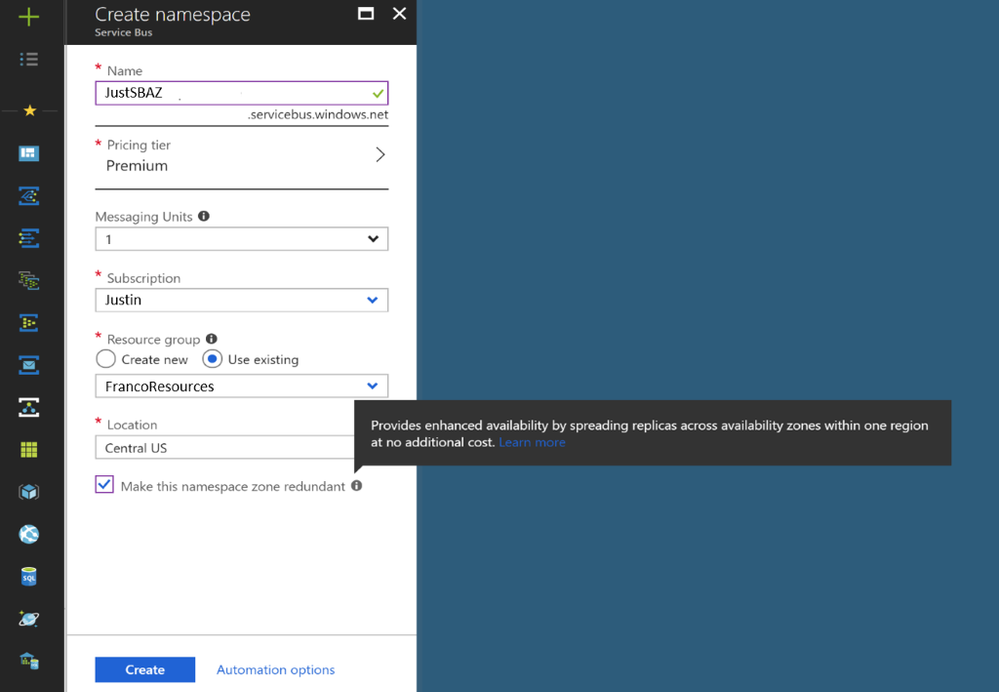Select the Create new radio button
The height and width of the screenshot is (692, 999).
(x=106, y=359)
